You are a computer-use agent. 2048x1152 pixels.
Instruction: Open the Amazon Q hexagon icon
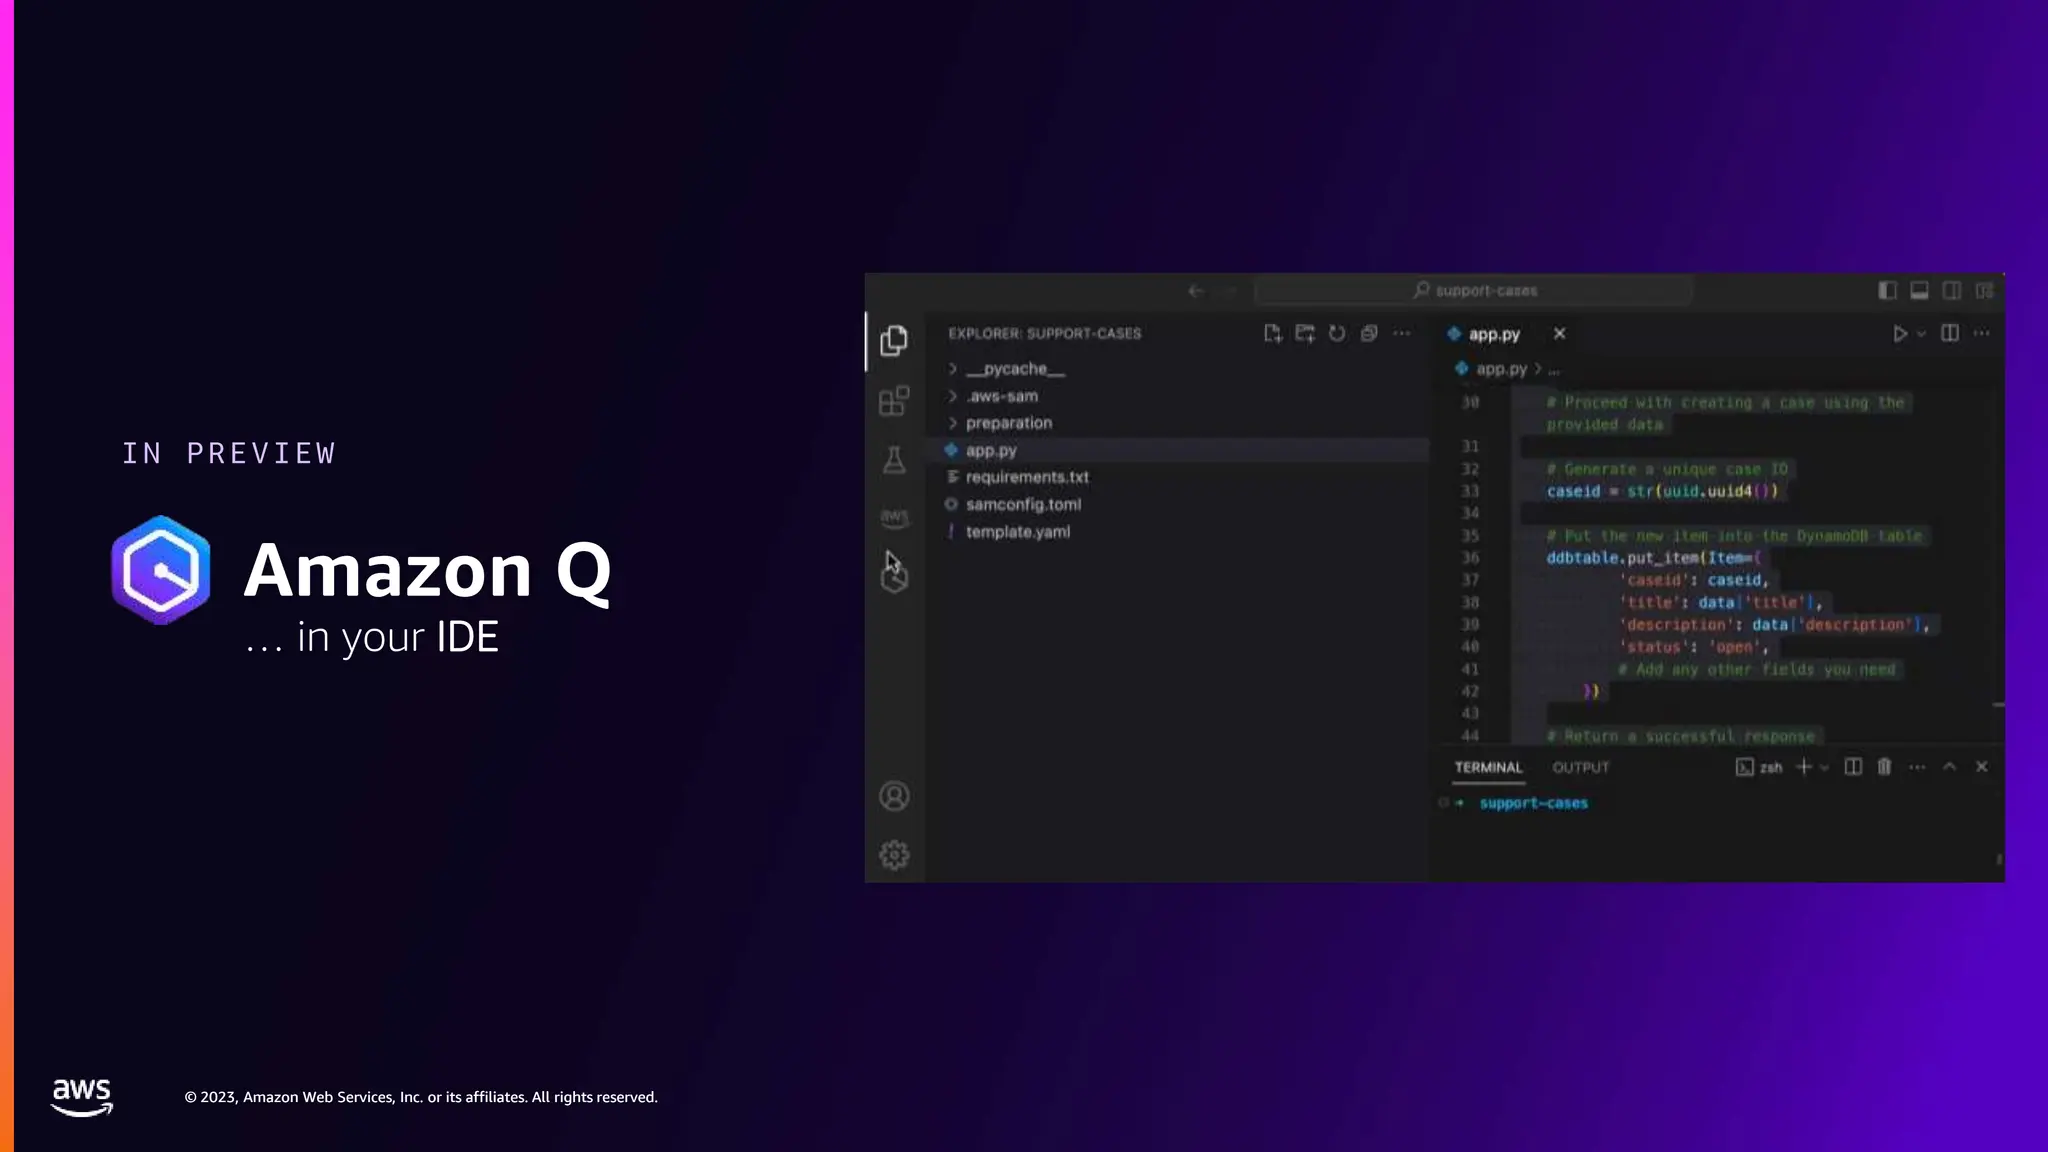pos(894,578)
